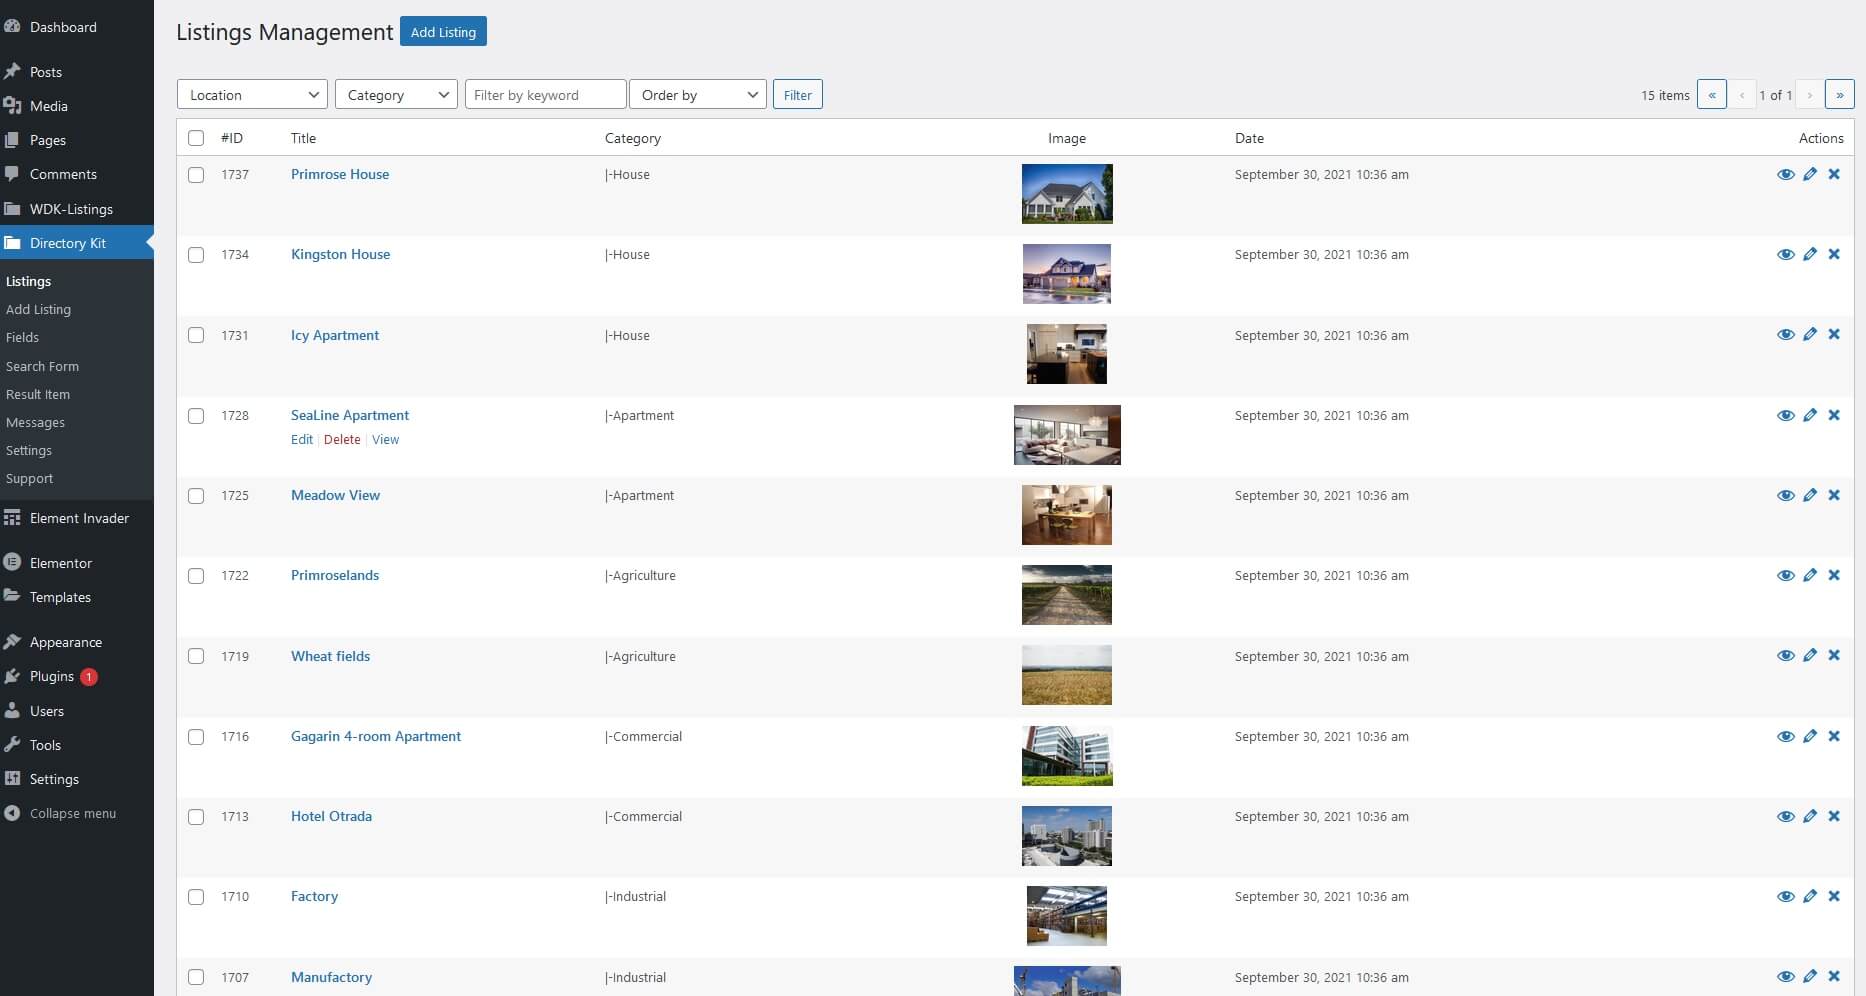The width and height of the screenshot is (1866, 996).
Task: Open the eye preview icon for Primrose House
Action: (x=1787, y=174)
